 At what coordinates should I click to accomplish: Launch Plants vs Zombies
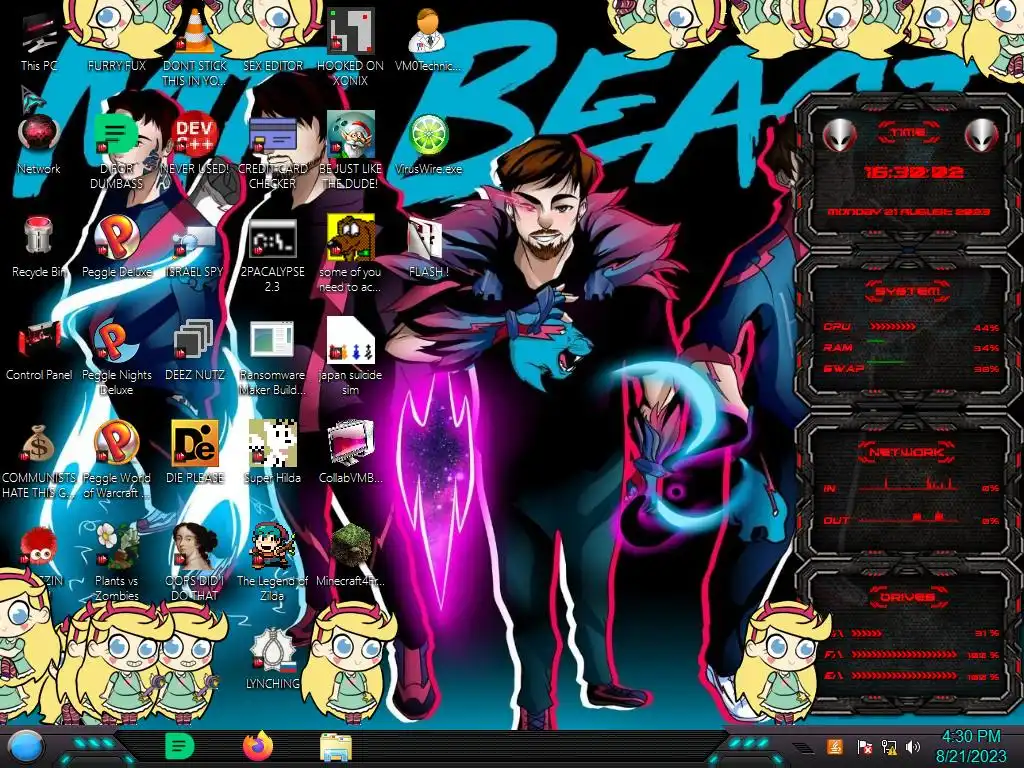tap(116, 563)
